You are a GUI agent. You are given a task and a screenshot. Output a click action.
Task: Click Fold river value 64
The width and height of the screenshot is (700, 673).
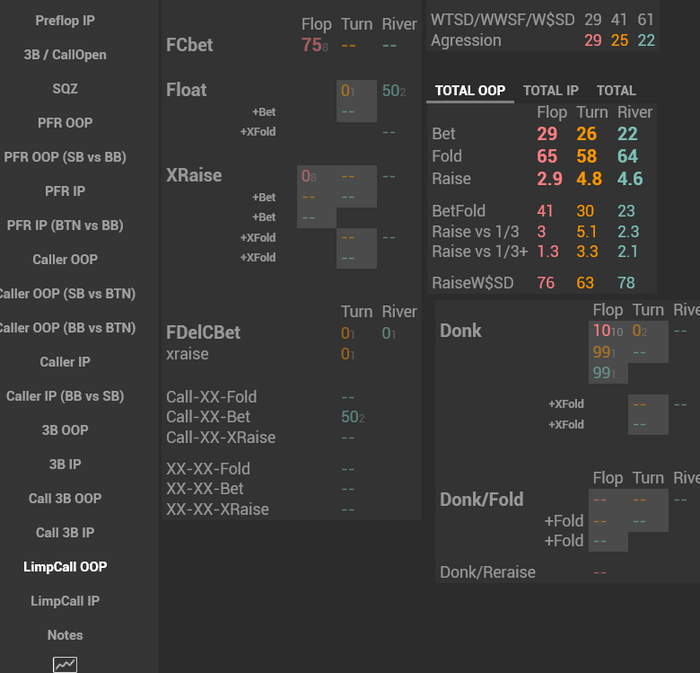coord(628,156)
